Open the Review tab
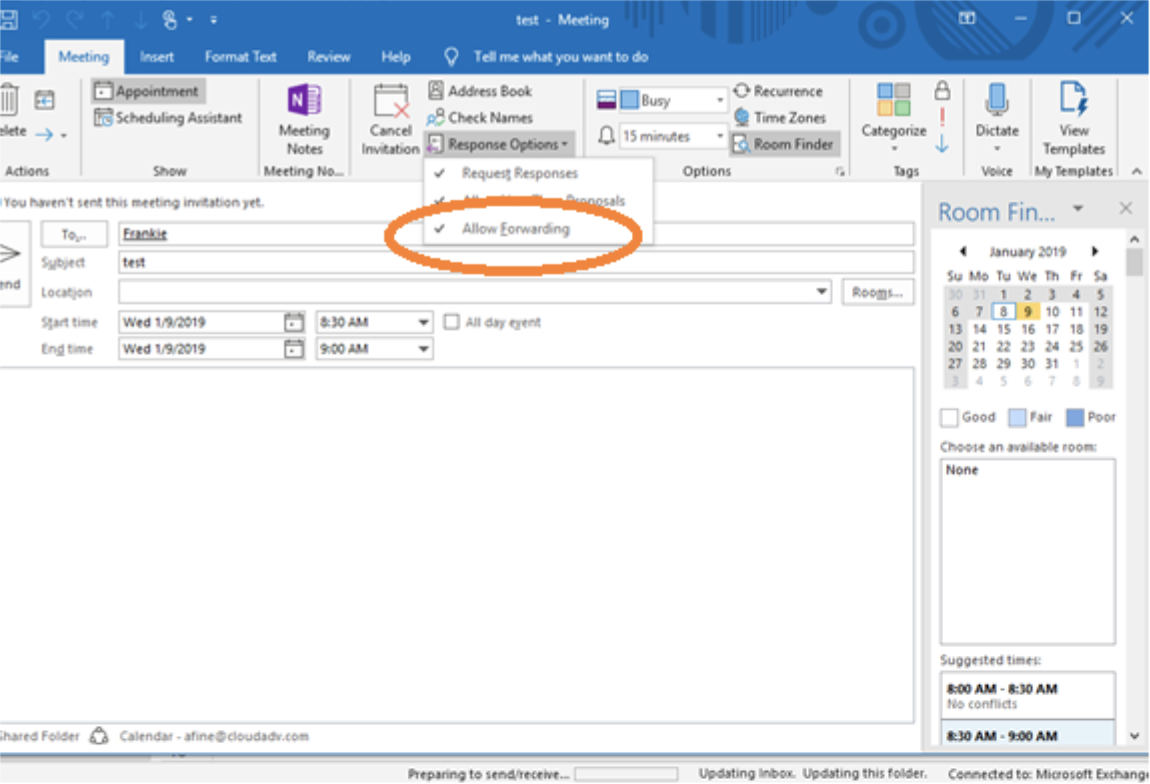The width and height of the screenshot is (1150, 784). coord(329,57)
